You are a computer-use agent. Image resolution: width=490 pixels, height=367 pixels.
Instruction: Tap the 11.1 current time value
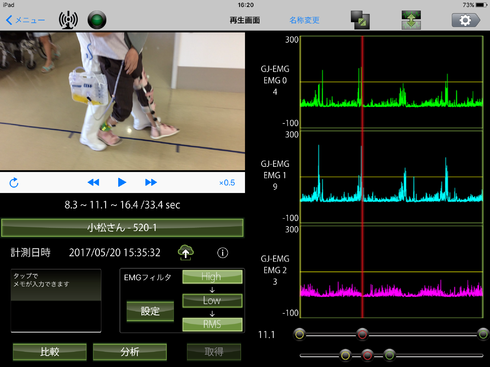tap(266, 335)
